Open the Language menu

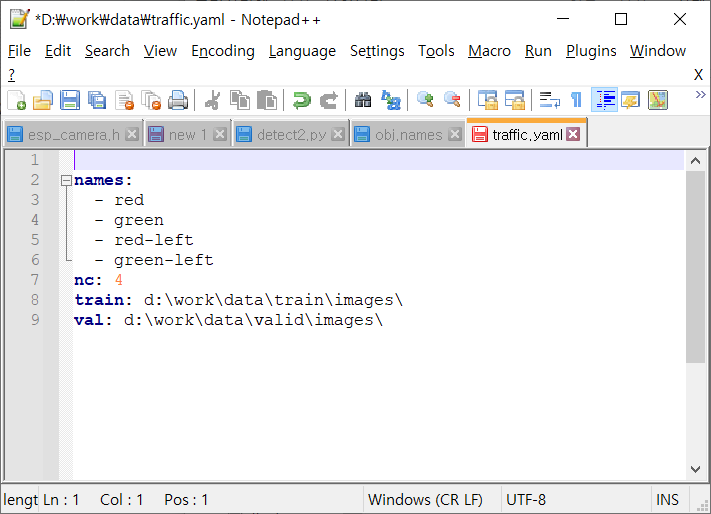302,51
